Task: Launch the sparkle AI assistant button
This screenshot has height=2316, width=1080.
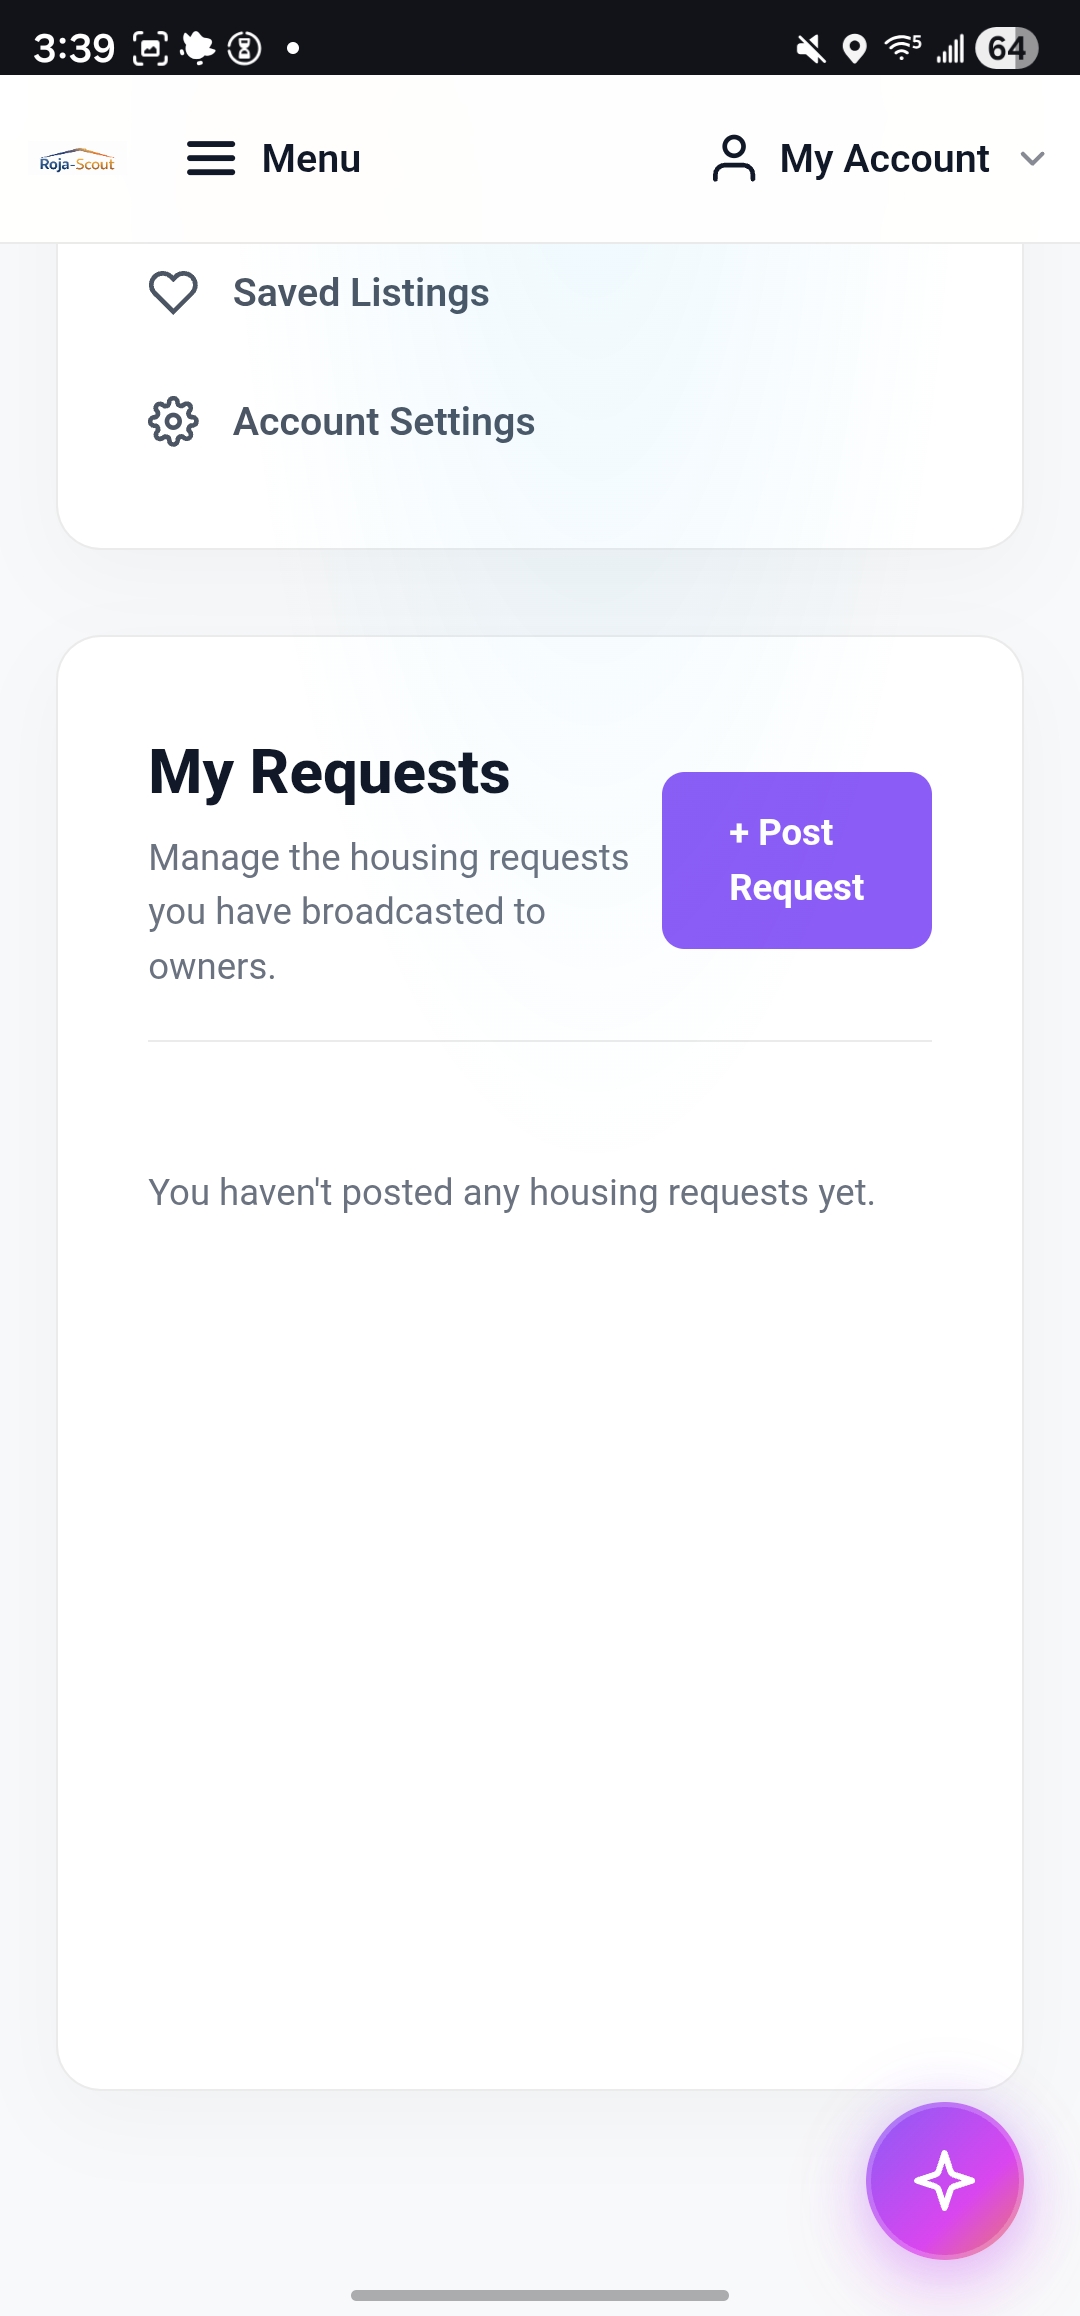Action: (944, 2181)
